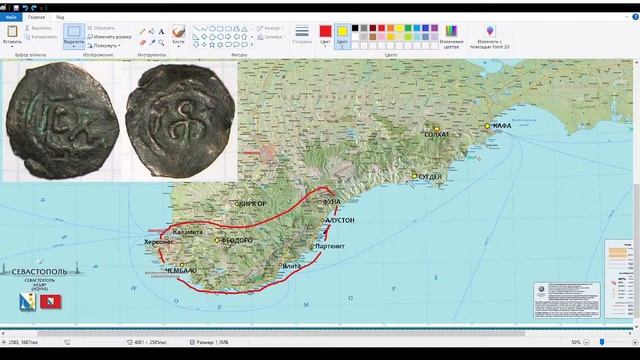Select the Eraser tool
Screen dimensions: 640x360
click(x=142, y=42)
